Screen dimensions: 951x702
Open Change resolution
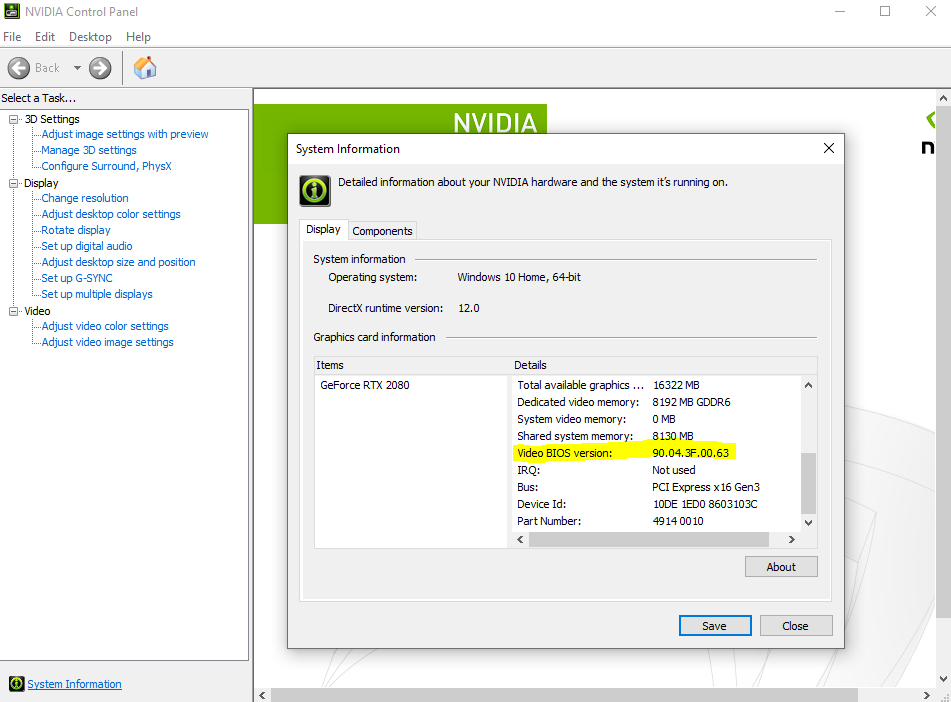pos(85,198)
